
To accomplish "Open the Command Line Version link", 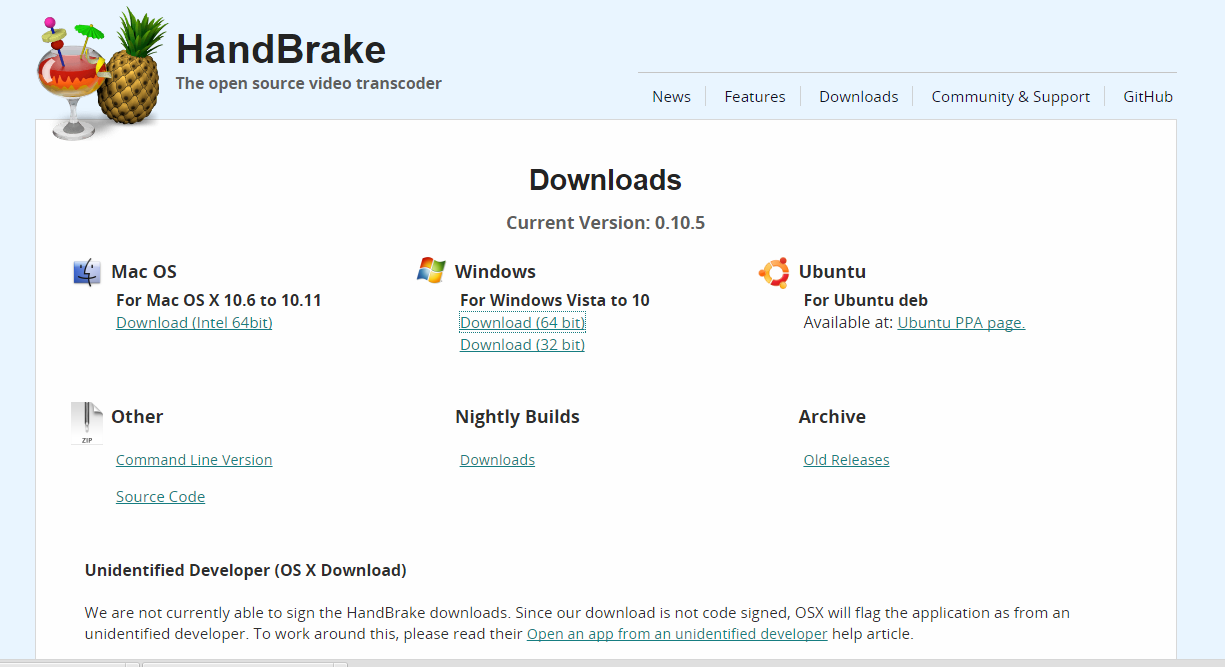I will point(194,460).
